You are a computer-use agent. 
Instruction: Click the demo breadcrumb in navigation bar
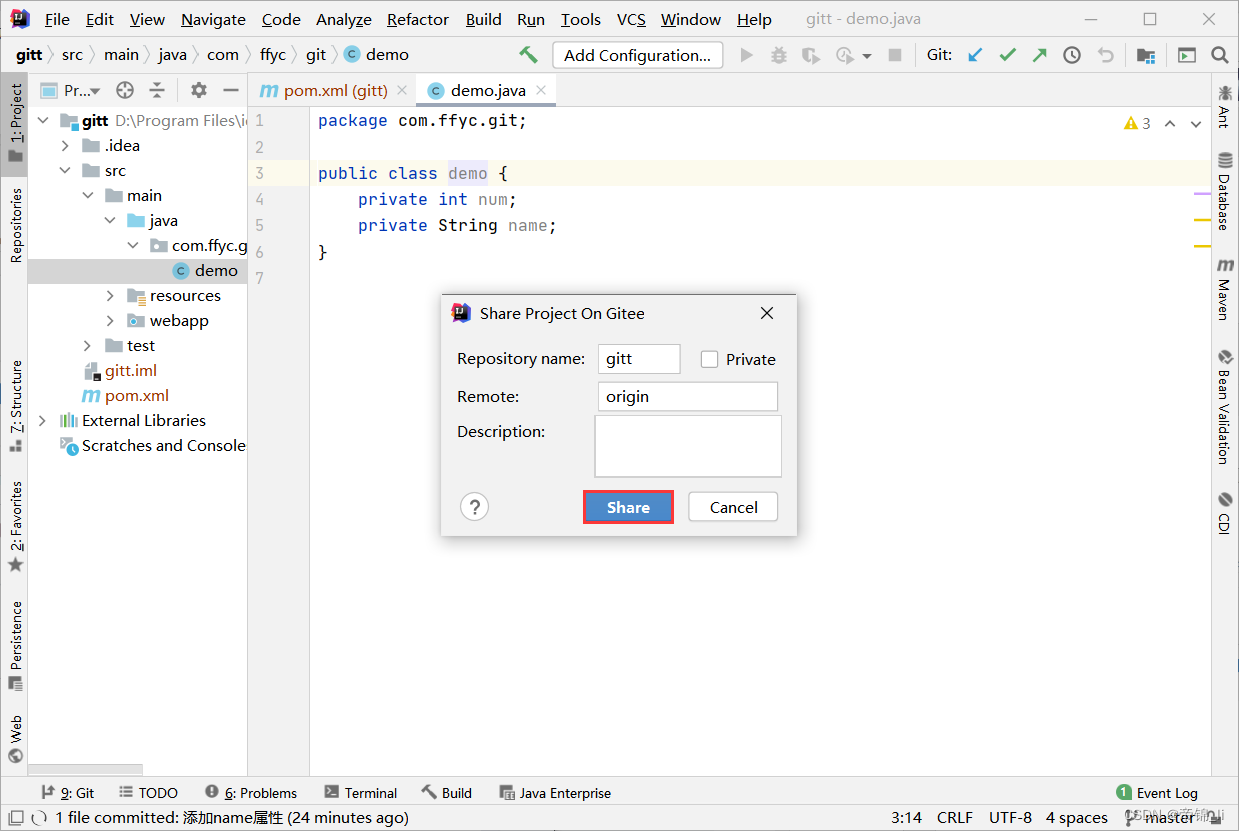point(376,55)
